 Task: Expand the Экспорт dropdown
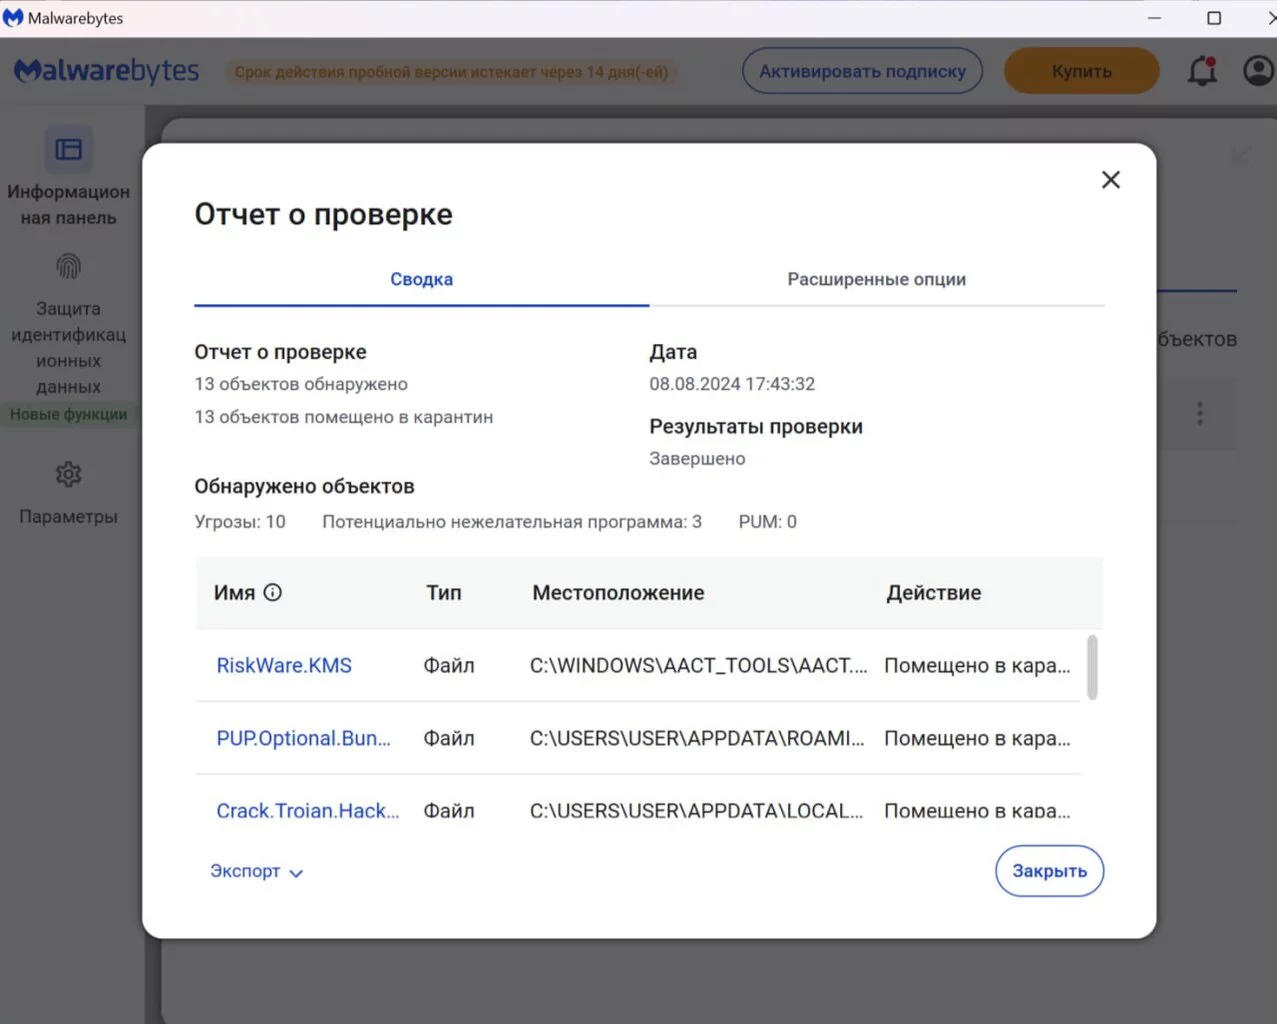tap(256, 872)
